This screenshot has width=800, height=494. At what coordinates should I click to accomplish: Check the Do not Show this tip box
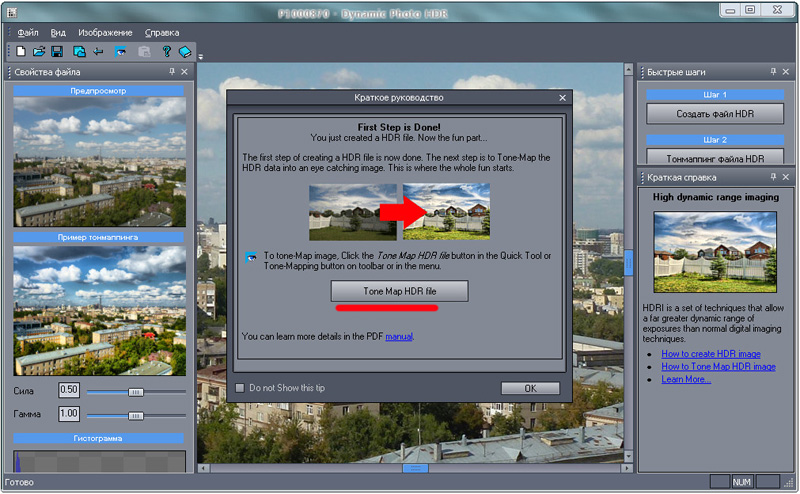click(x=239, y=388)
